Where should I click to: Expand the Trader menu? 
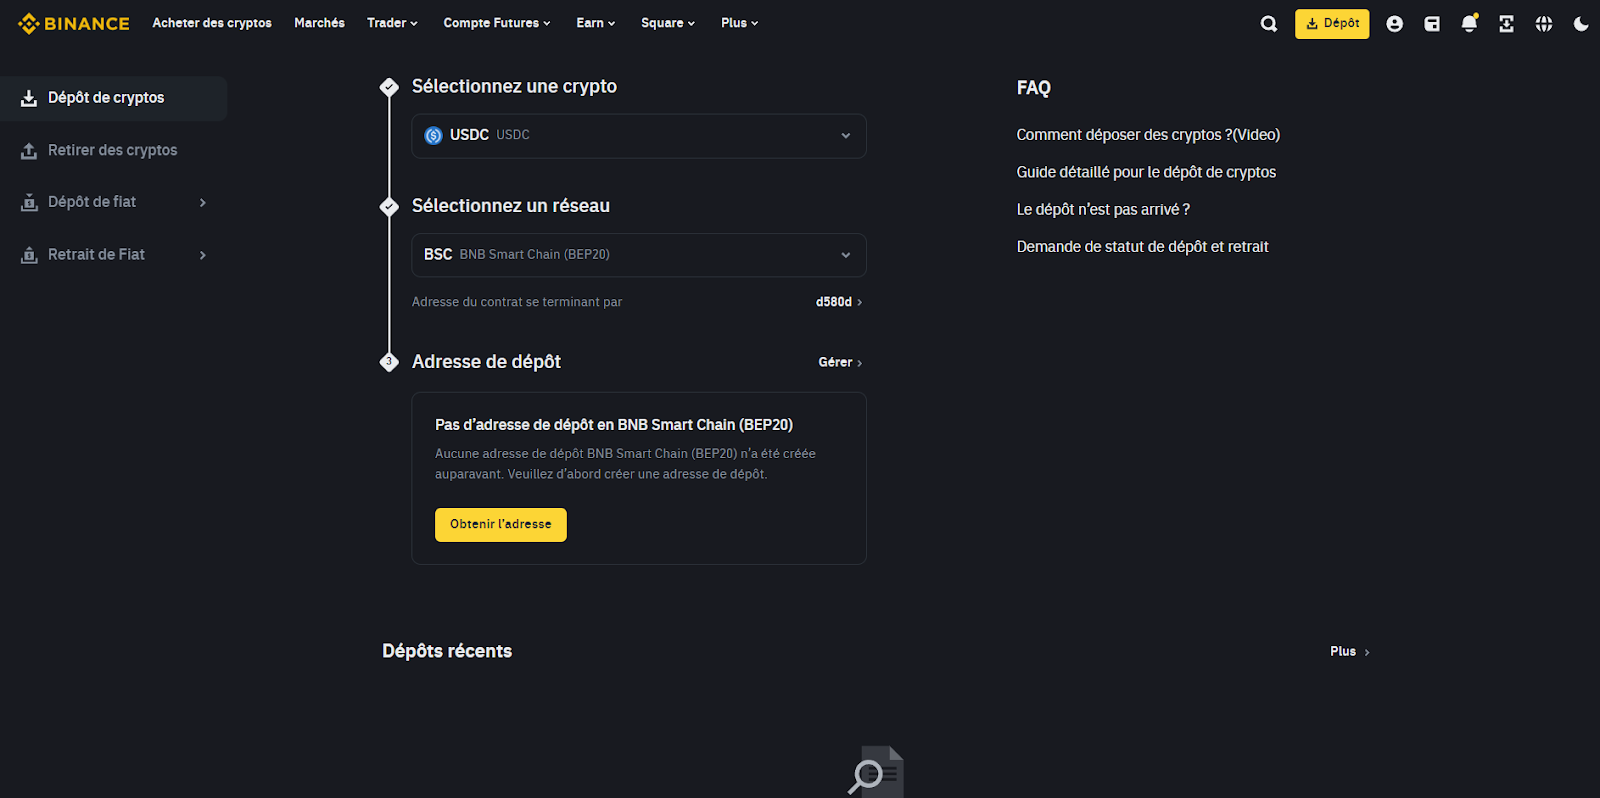point(392,23)
